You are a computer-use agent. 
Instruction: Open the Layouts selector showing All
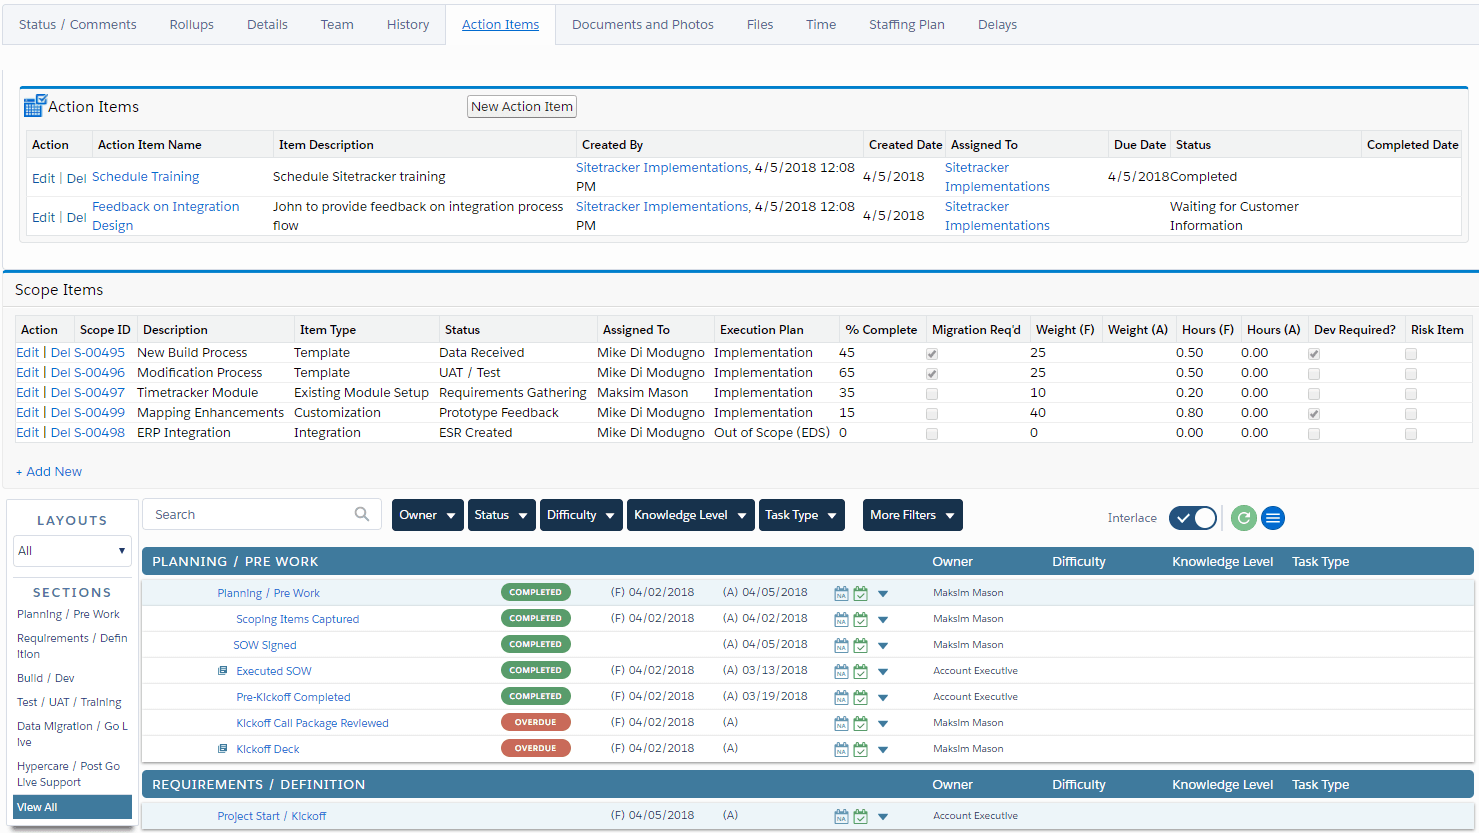pos(71,551)
